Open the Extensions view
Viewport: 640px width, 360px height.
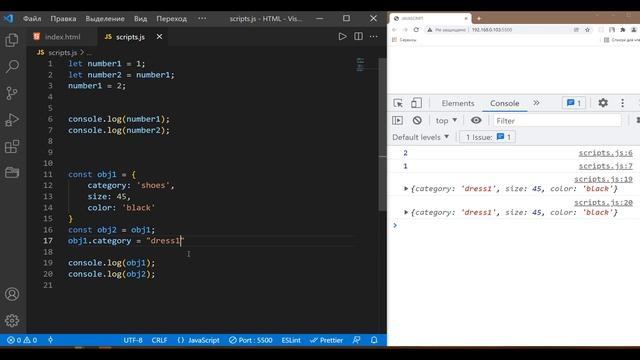(12, 146)
